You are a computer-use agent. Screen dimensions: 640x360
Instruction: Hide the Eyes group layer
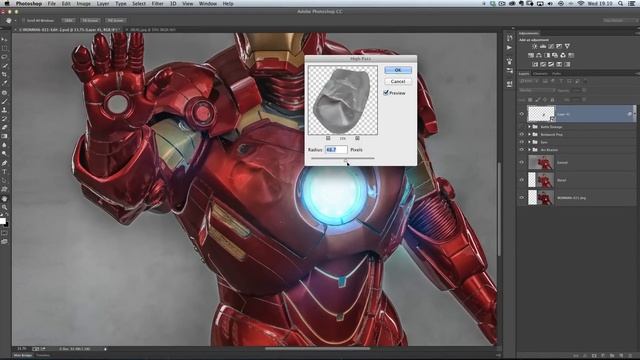click(x=522, y=142)
